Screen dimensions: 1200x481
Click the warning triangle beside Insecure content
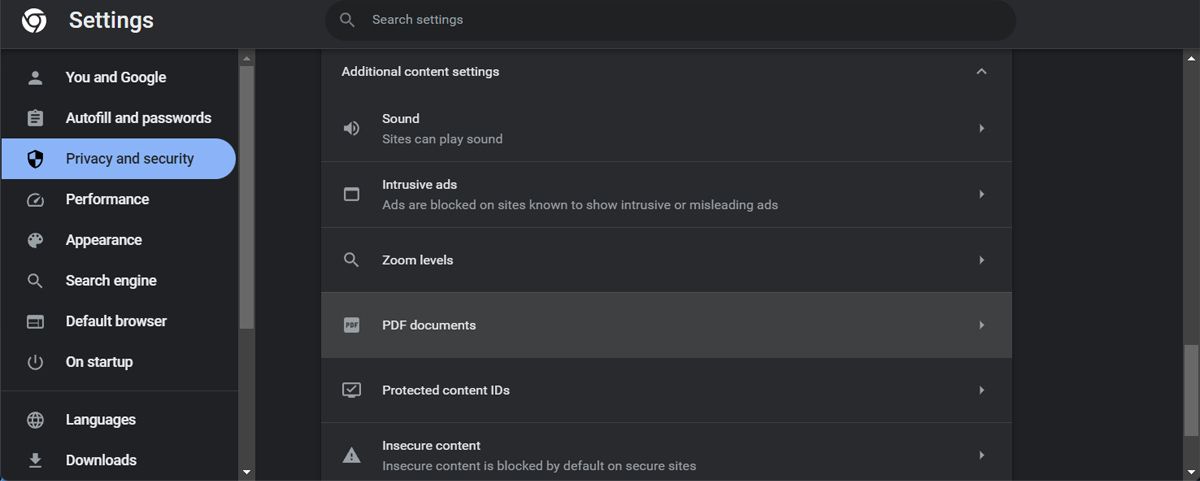point(351,455)
